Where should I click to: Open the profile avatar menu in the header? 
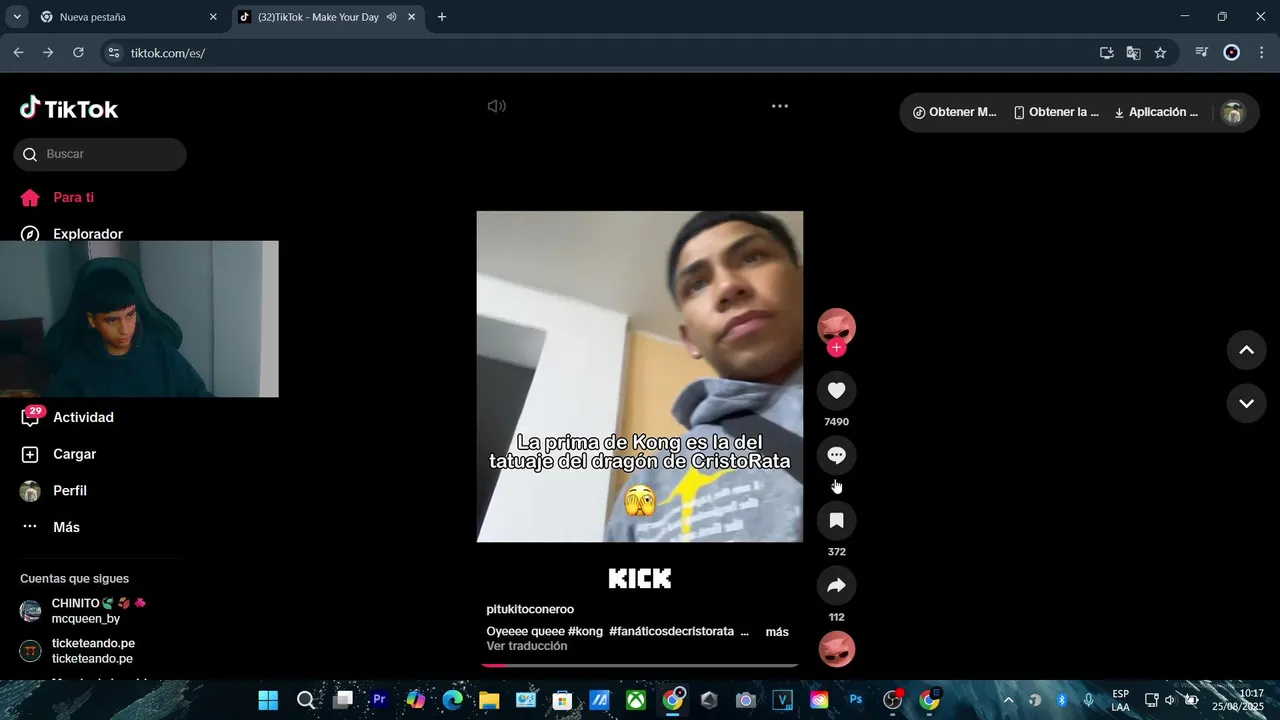click(x=1233, y=113)
